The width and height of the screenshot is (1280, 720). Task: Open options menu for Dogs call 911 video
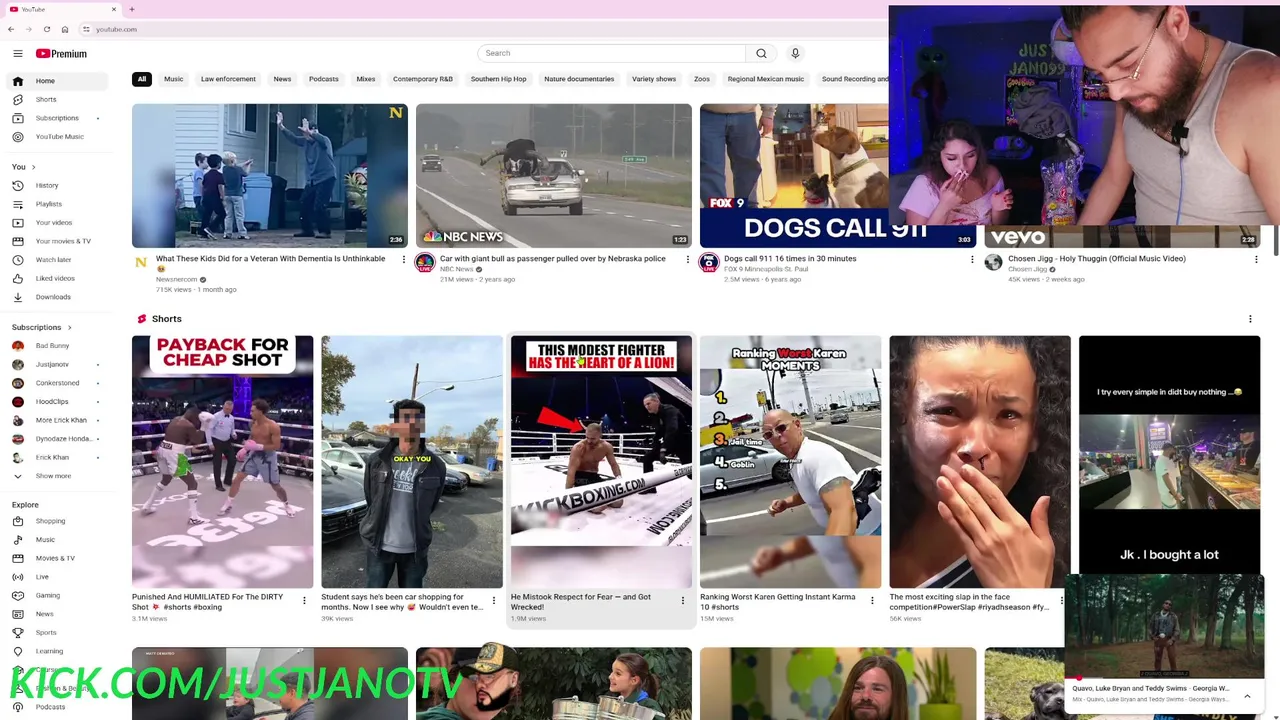coord(972,260)
